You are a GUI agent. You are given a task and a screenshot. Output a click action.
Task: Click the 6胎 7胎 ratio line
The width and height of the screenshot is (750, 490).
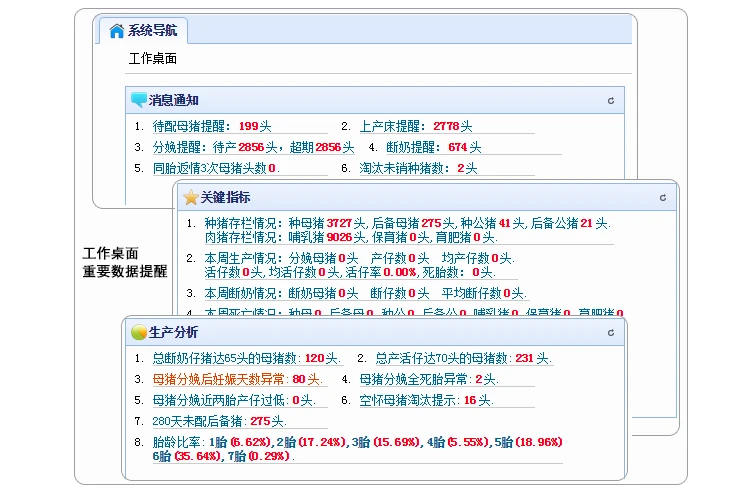223,456
